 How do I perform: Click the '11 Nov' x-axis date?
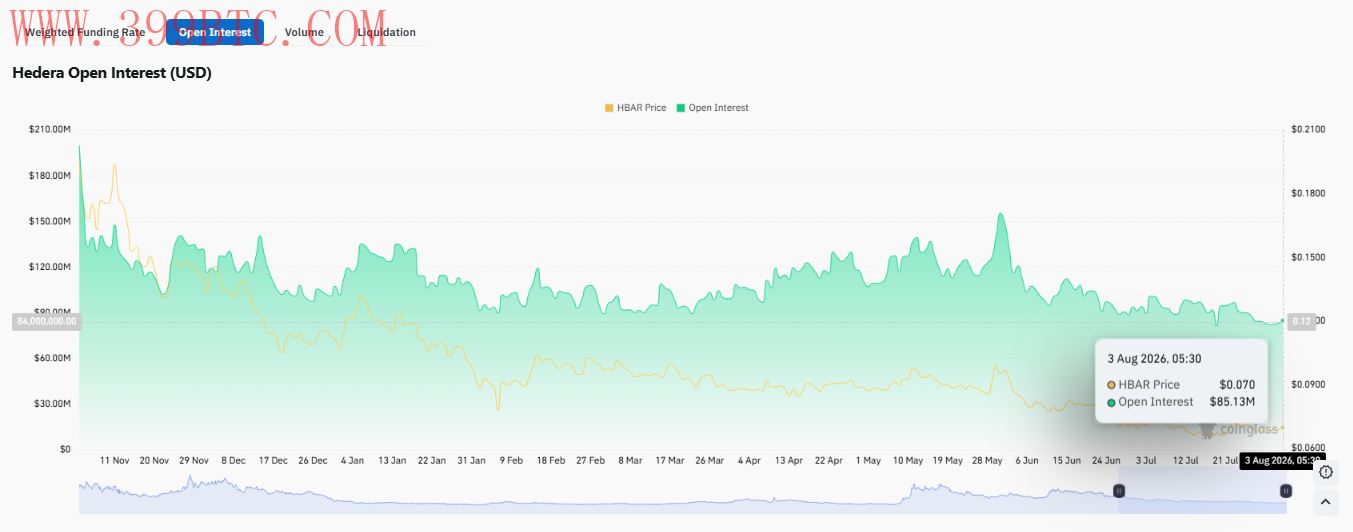tap(115, 461)
